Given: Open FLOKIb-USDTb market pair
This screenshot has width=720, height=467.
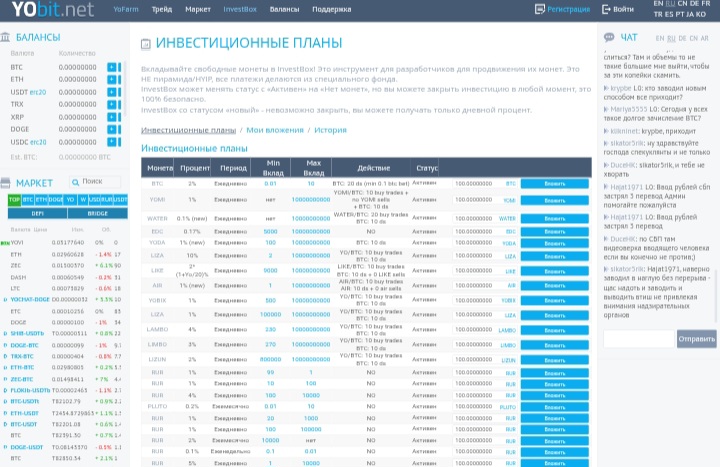Looking at the screenshot, I should (30, 390).
